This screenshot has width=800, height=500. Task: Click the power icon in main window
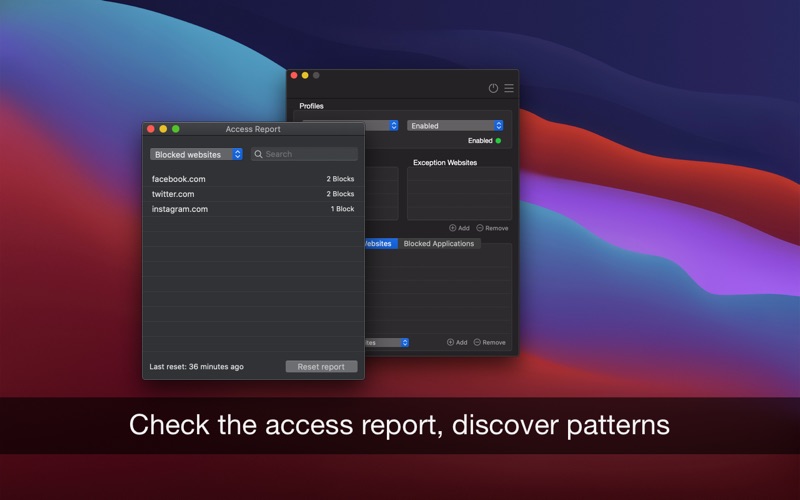(493, 88)
